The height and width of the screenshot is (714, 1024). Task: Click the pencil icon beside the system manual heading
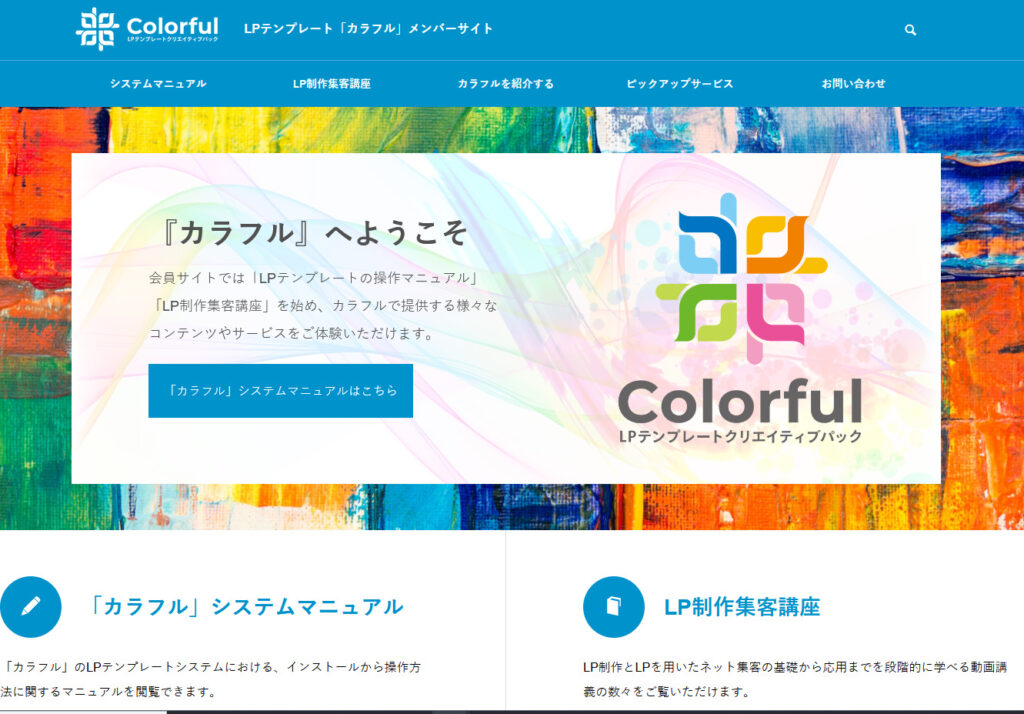[x=32, y=606]
